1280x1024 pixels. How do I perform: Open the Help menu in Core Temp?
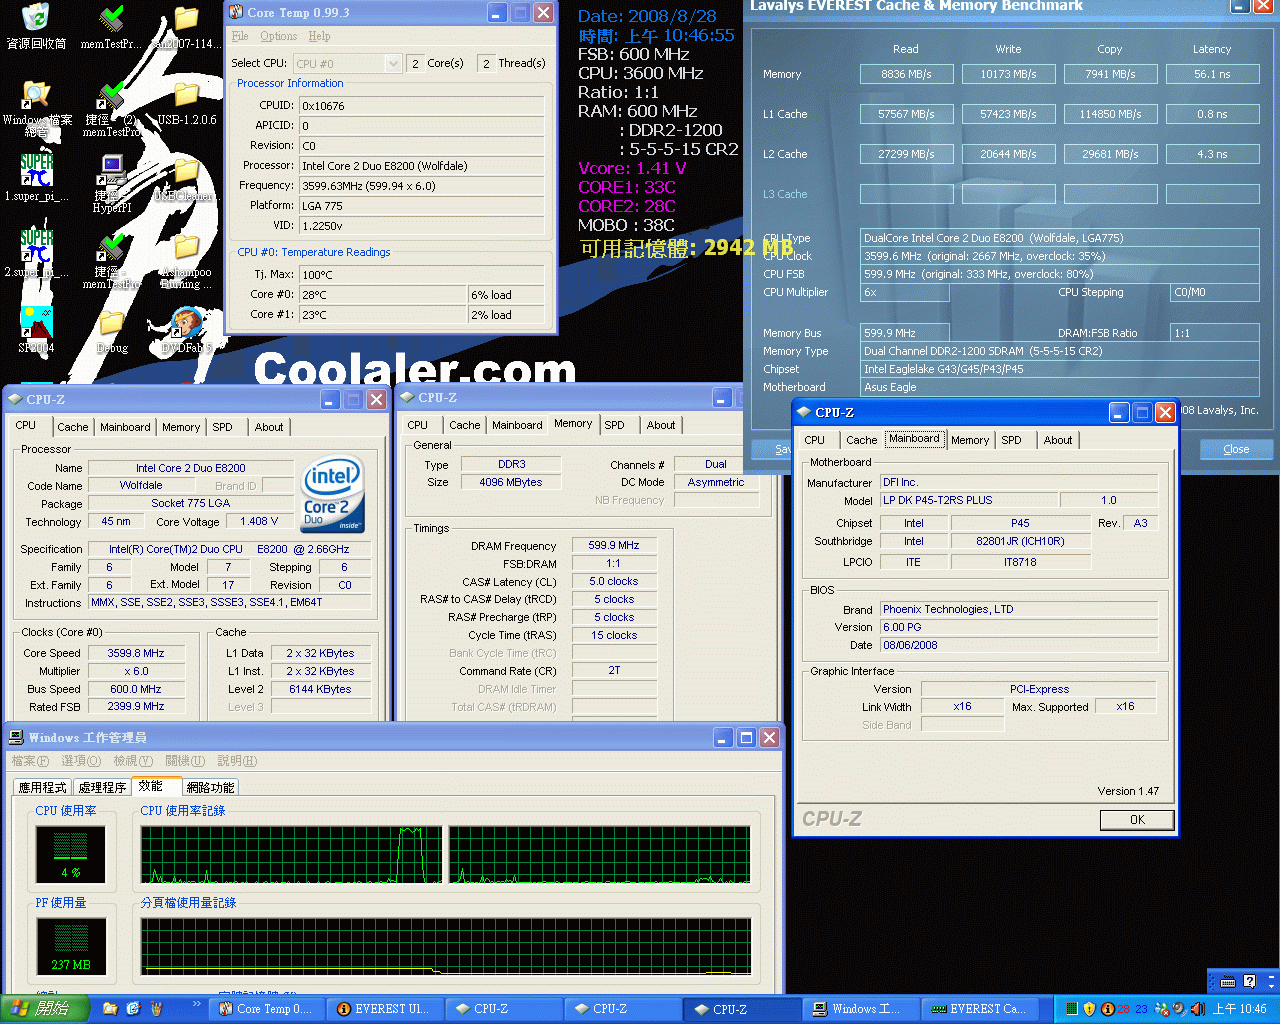pos(319,36)
